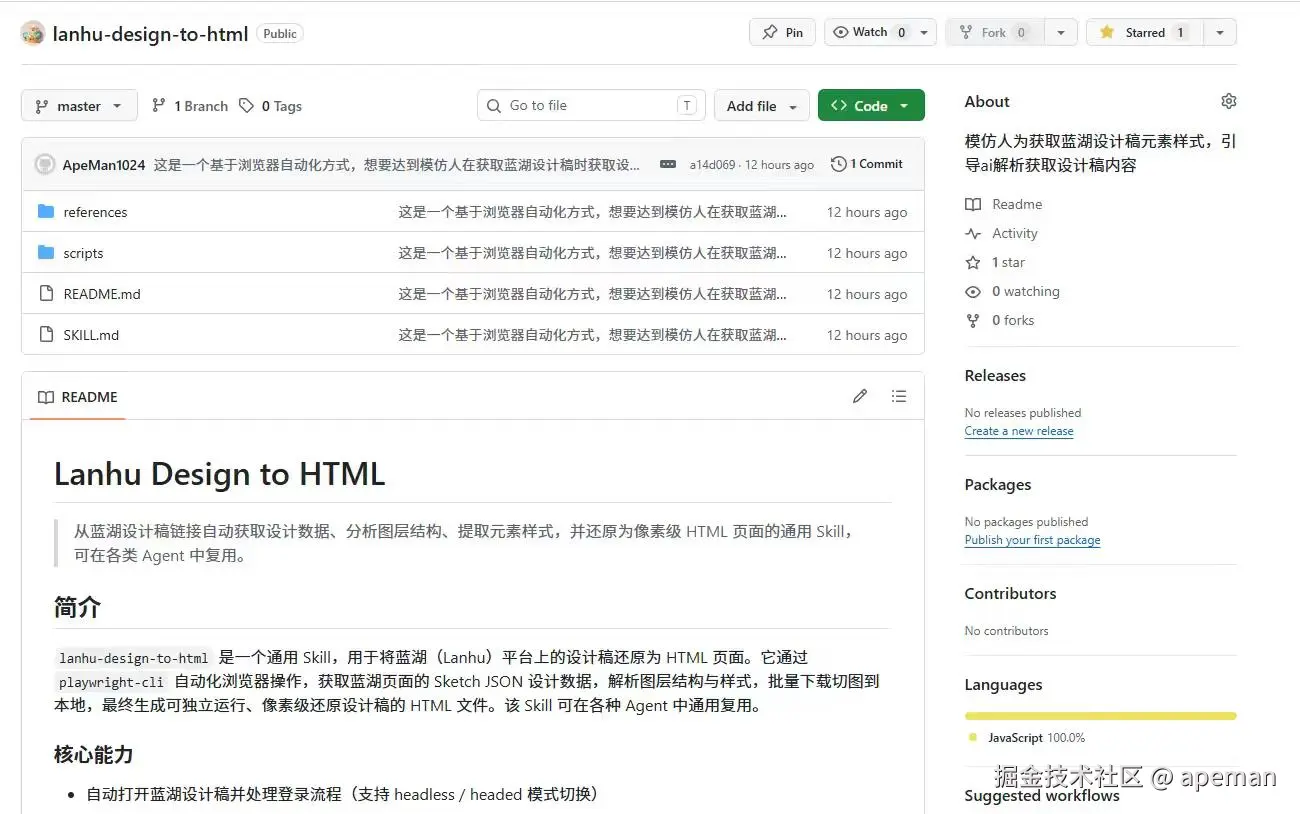1300x814 pixels.
Task: Open commit hash a14d069
Action: click(712, 165)
